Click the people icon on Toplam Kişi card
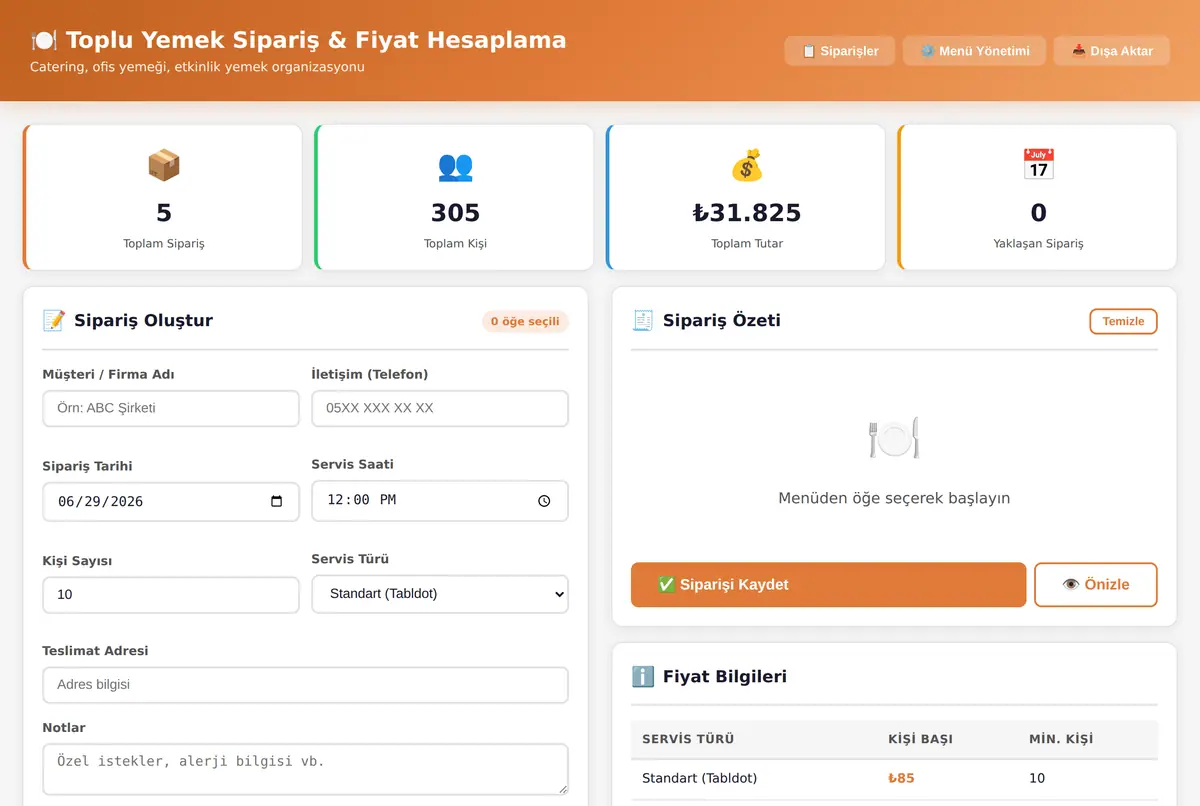1200x806 pixels. pyautogui.click(x=455, y=165)
